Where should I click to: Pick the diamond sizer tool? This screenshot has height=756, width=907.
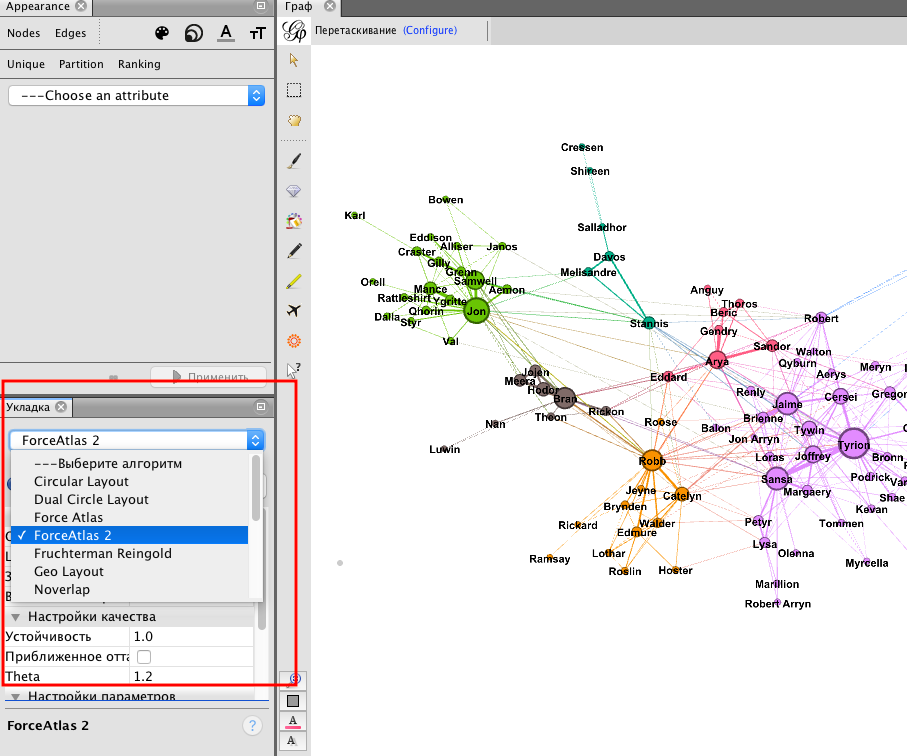(x=294, y=190)
